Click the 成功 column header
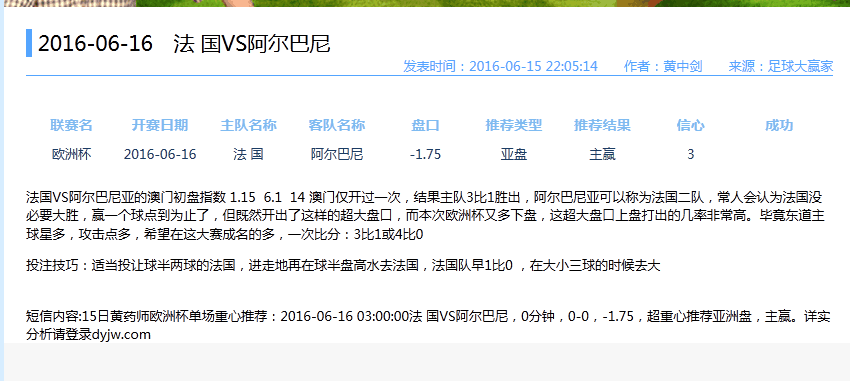This screenshot has width=850, height=381. 779,126
